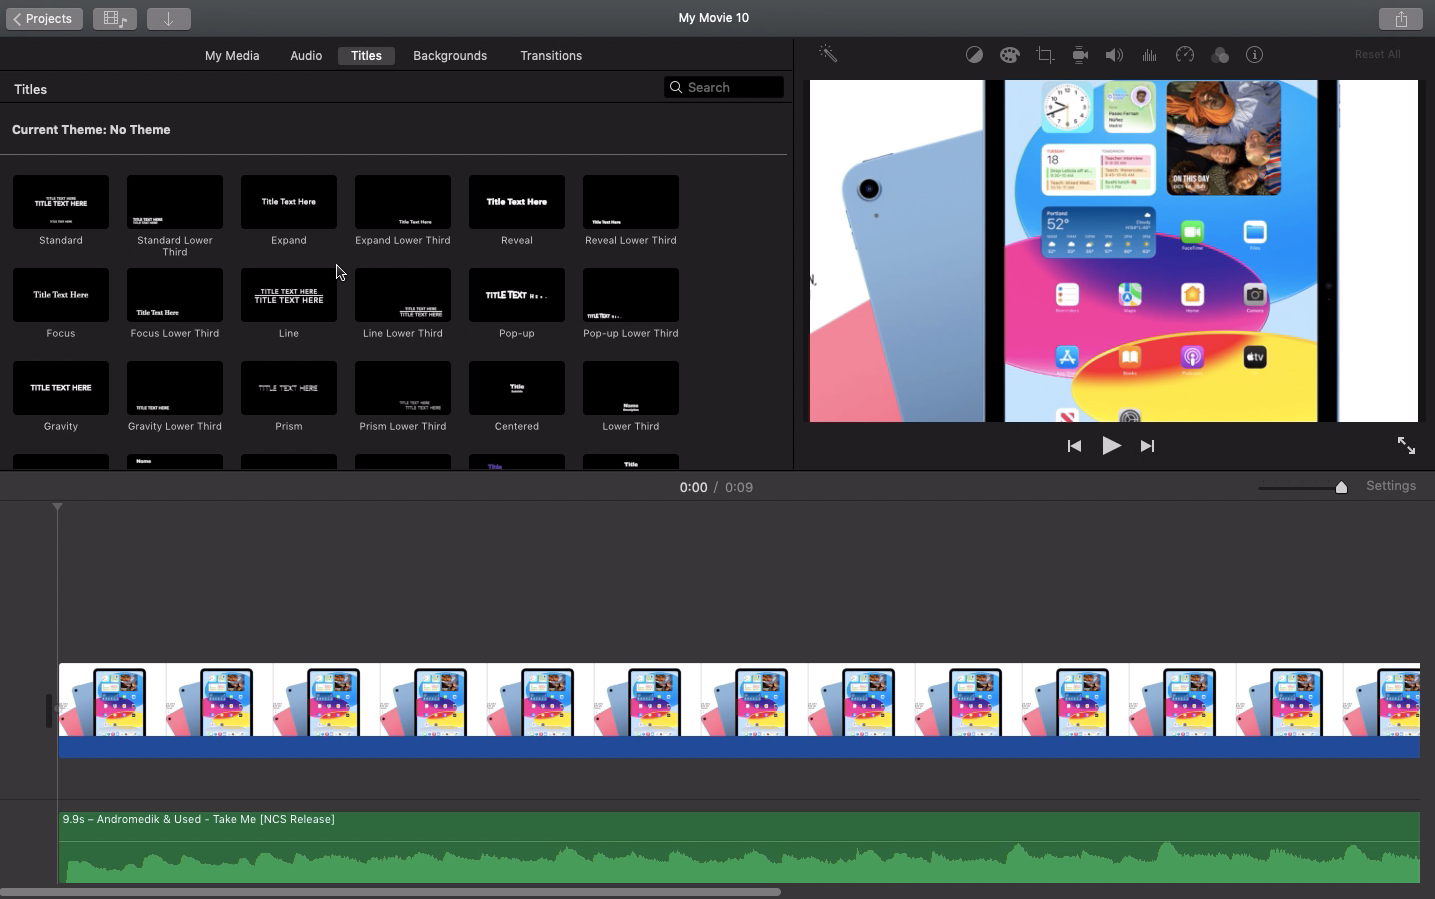Screen dimensions: 1435x899
Task: Expand the clip appearance Settings panel
Action: point(1390,486)
